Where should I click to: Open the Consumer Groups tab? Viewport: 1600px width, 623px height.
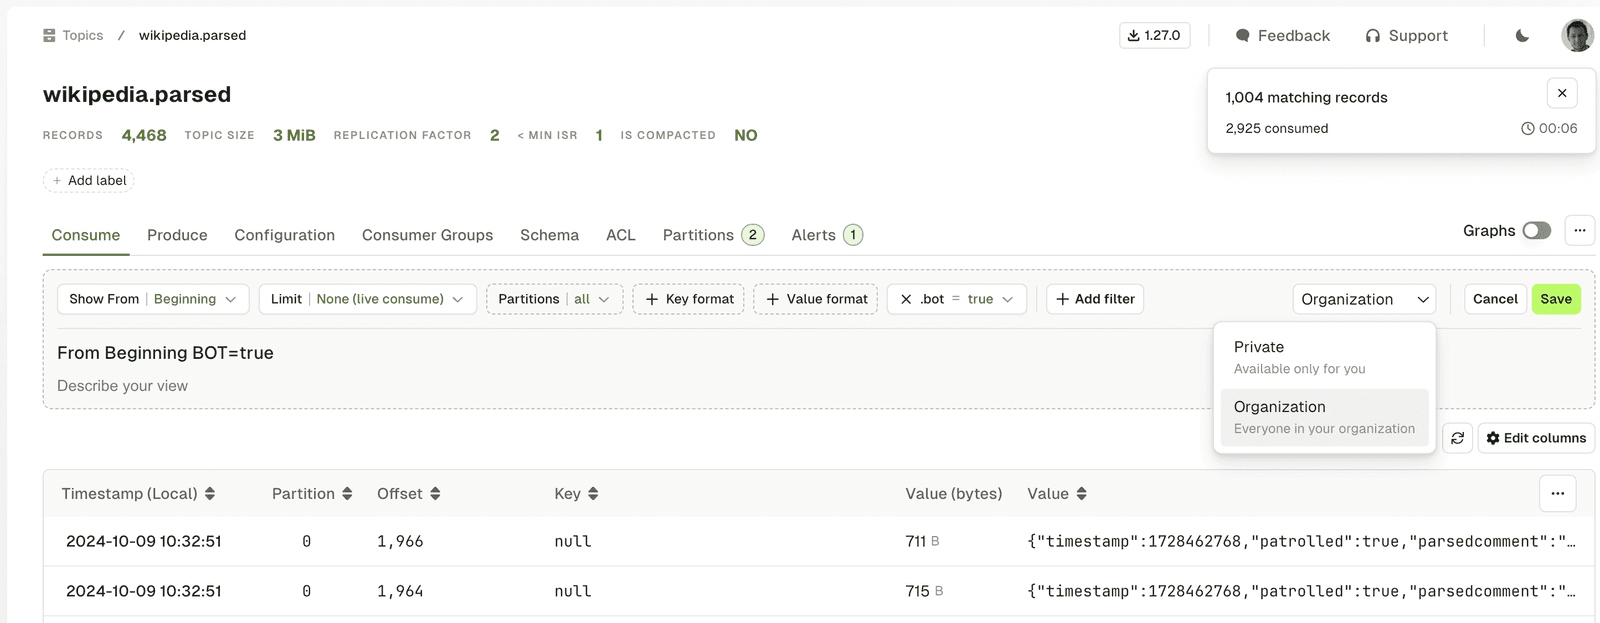427,235
